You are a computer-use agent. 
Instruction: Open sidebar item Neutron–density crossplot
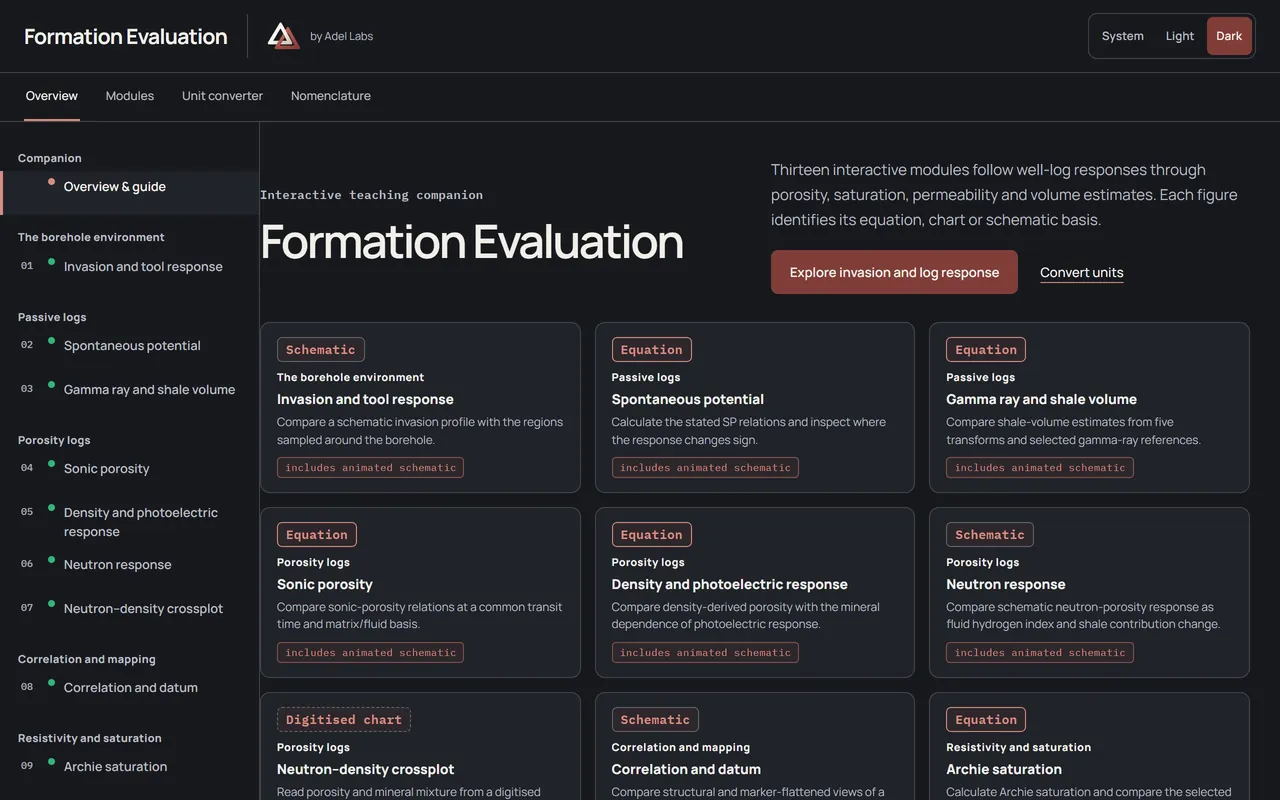(130, 614)
